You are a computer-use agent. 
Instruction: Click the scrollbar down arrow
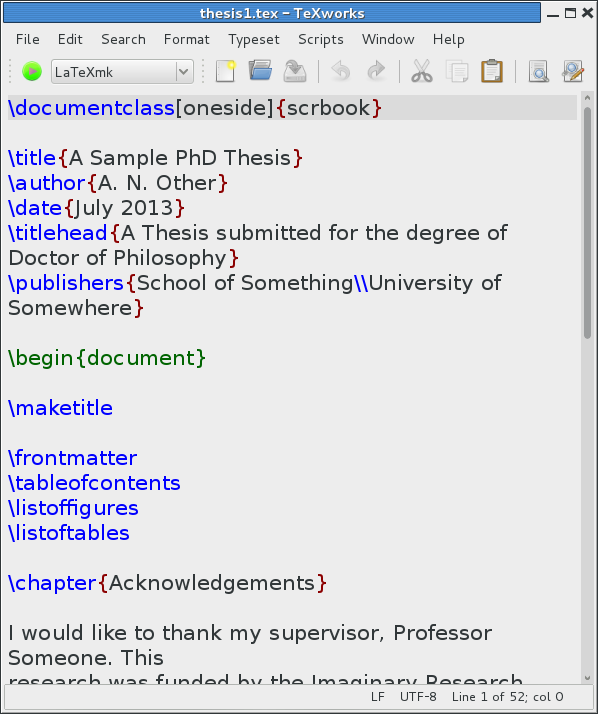point(587,678)
